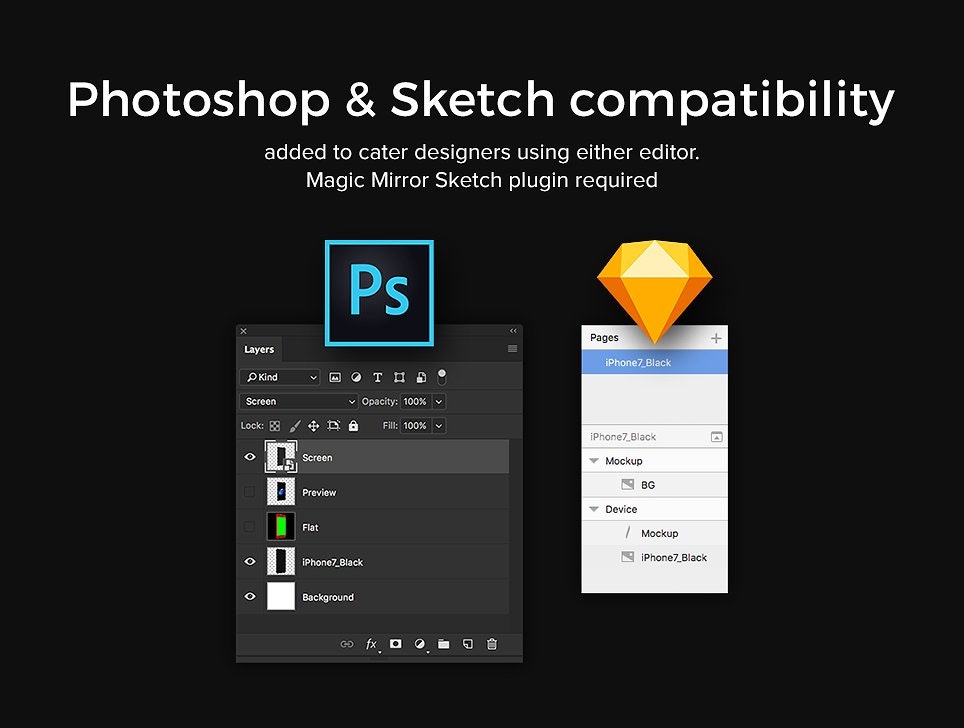Open the Add layer style fx menu
964x728 pixels.
370,643
